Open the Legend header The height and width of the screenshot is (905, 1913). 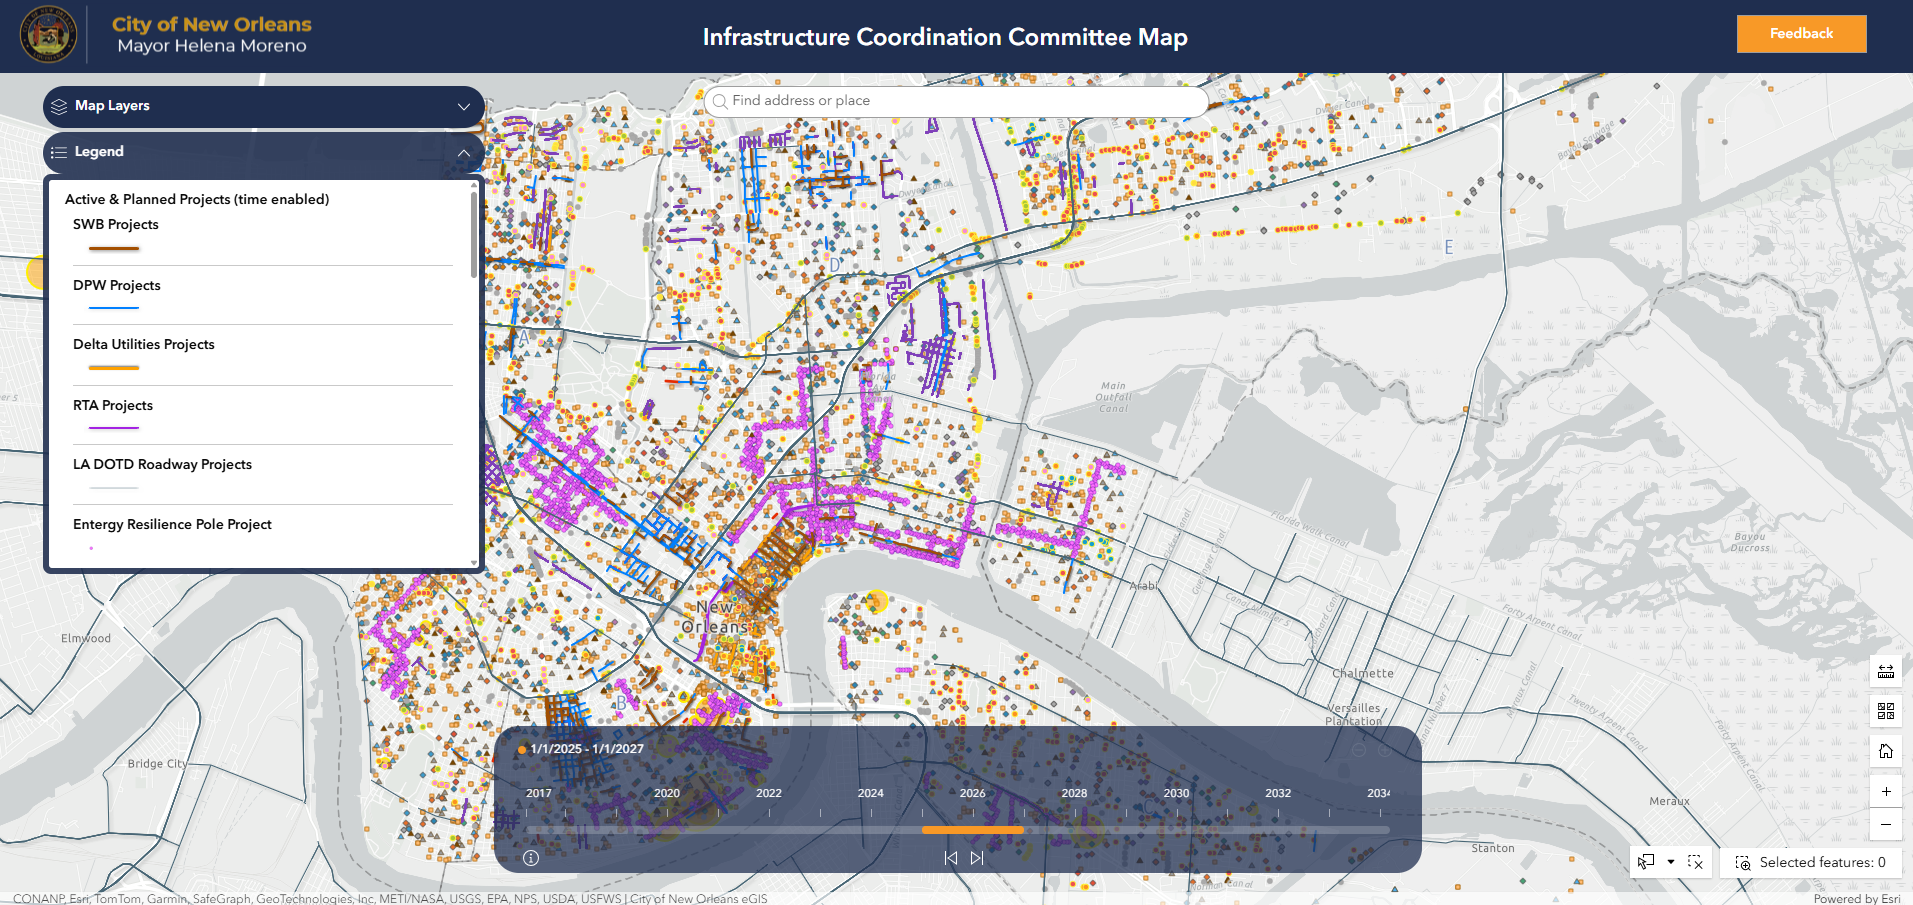(x=264, y=152)
